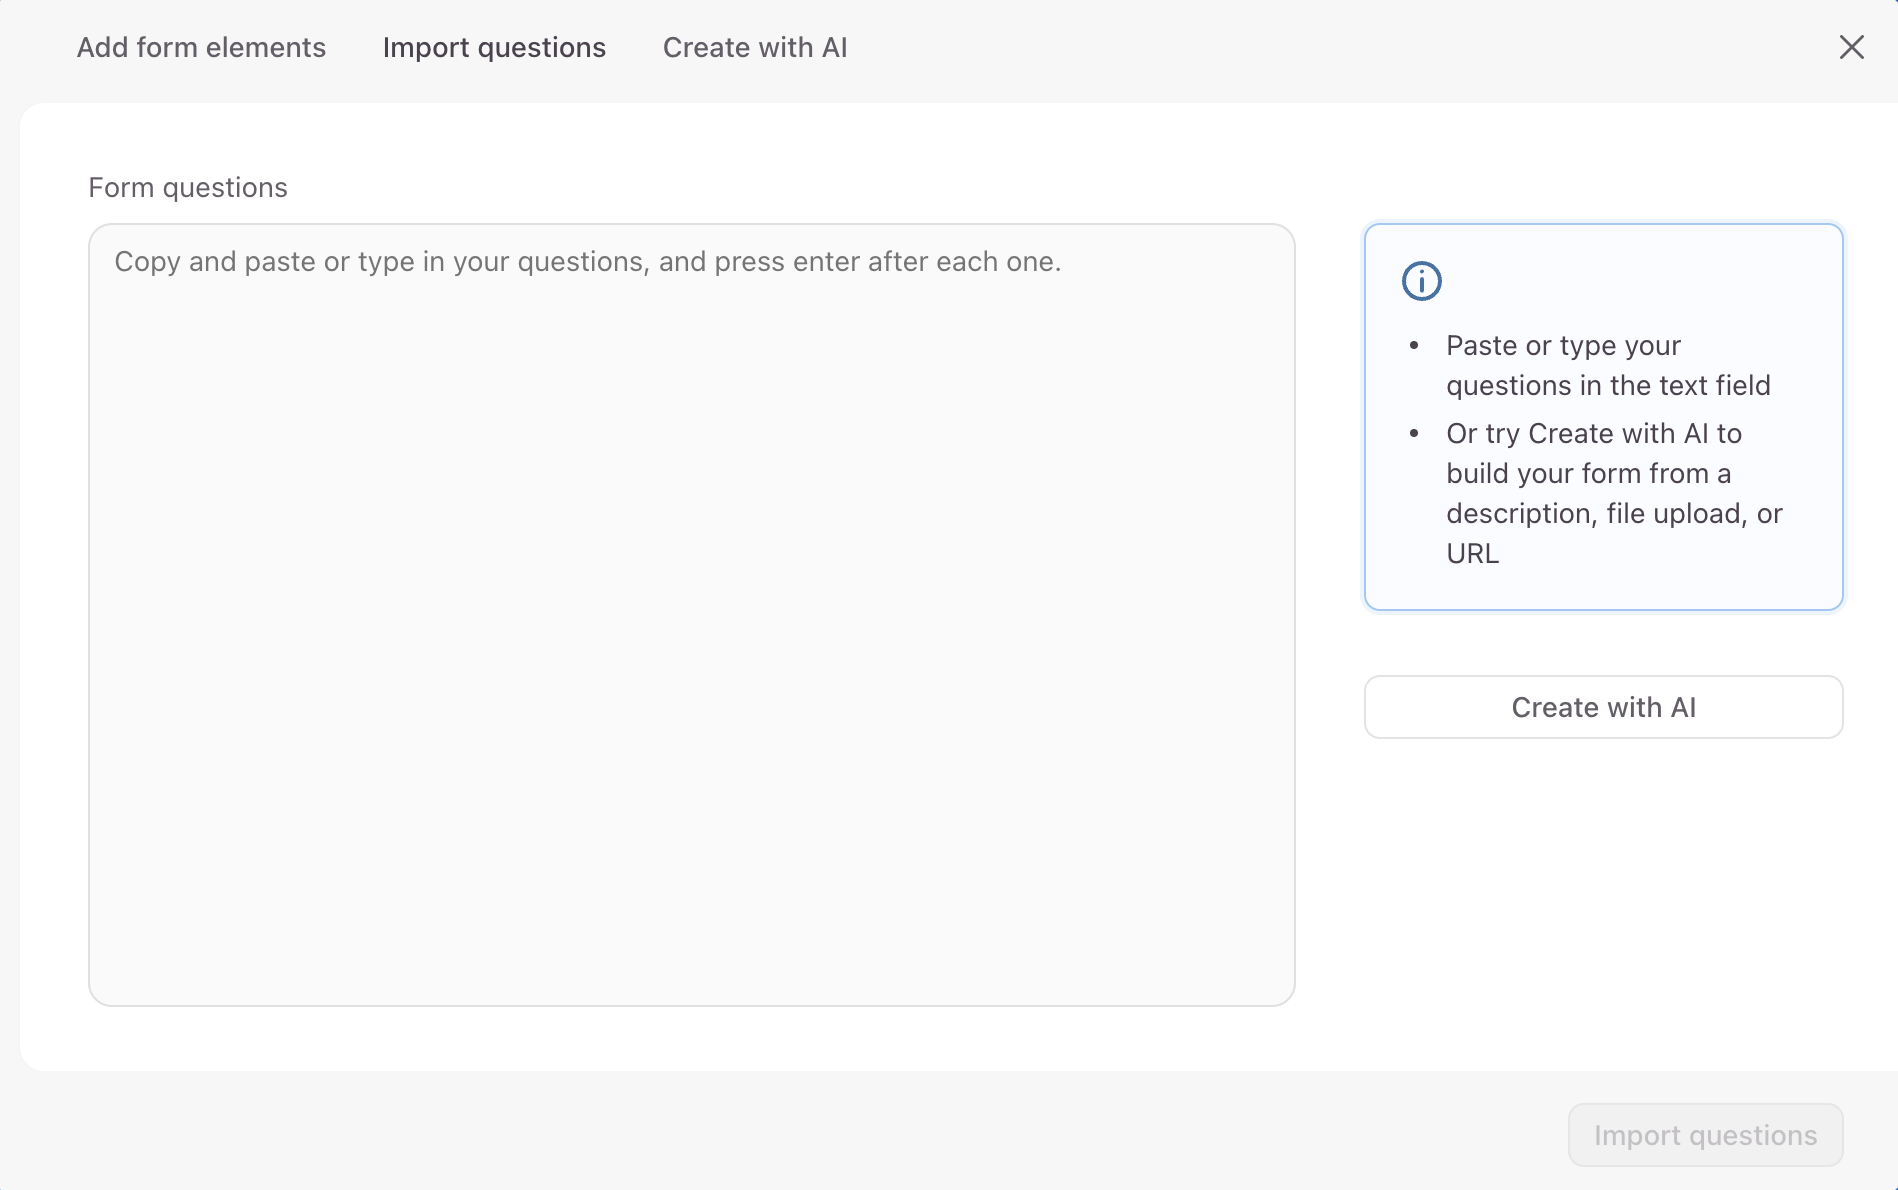This screenshot has height=1190, width=1898.
Task: Select the Import questions tab
Action: coord(494,47)
